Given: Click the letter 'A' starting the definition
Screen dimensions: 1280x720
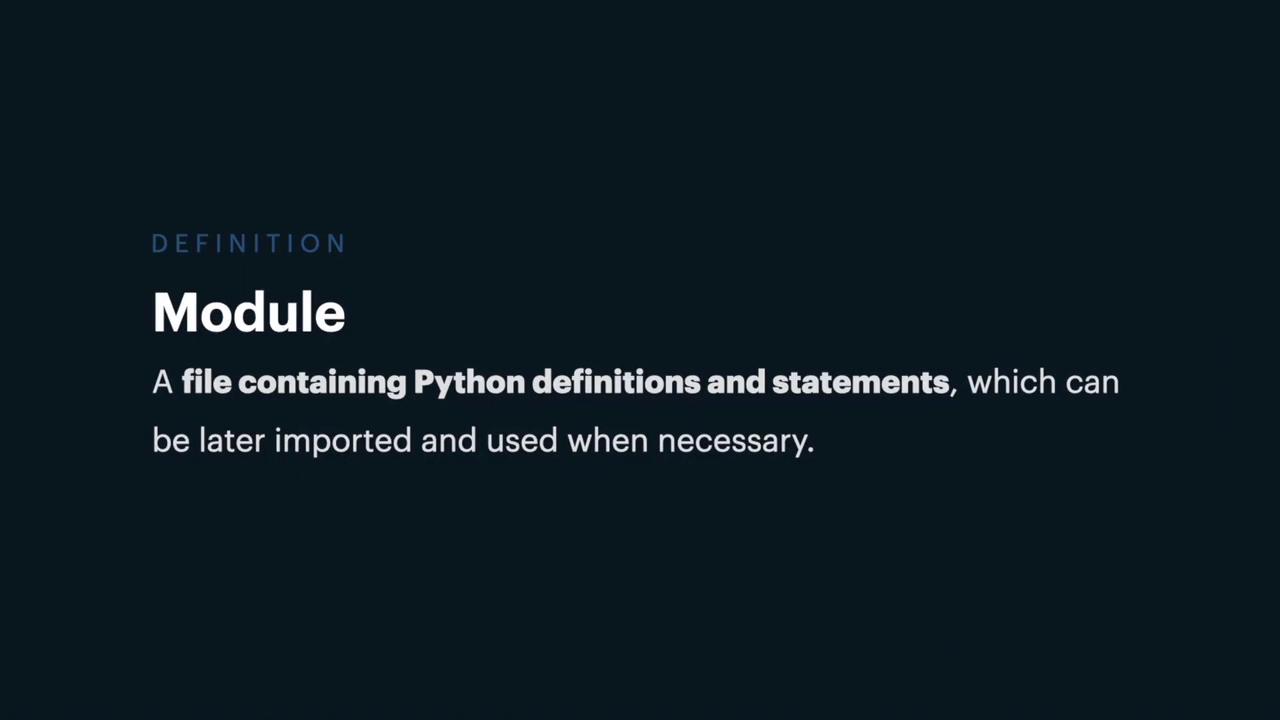Looking at the screenshot, I should coord(162,382).
